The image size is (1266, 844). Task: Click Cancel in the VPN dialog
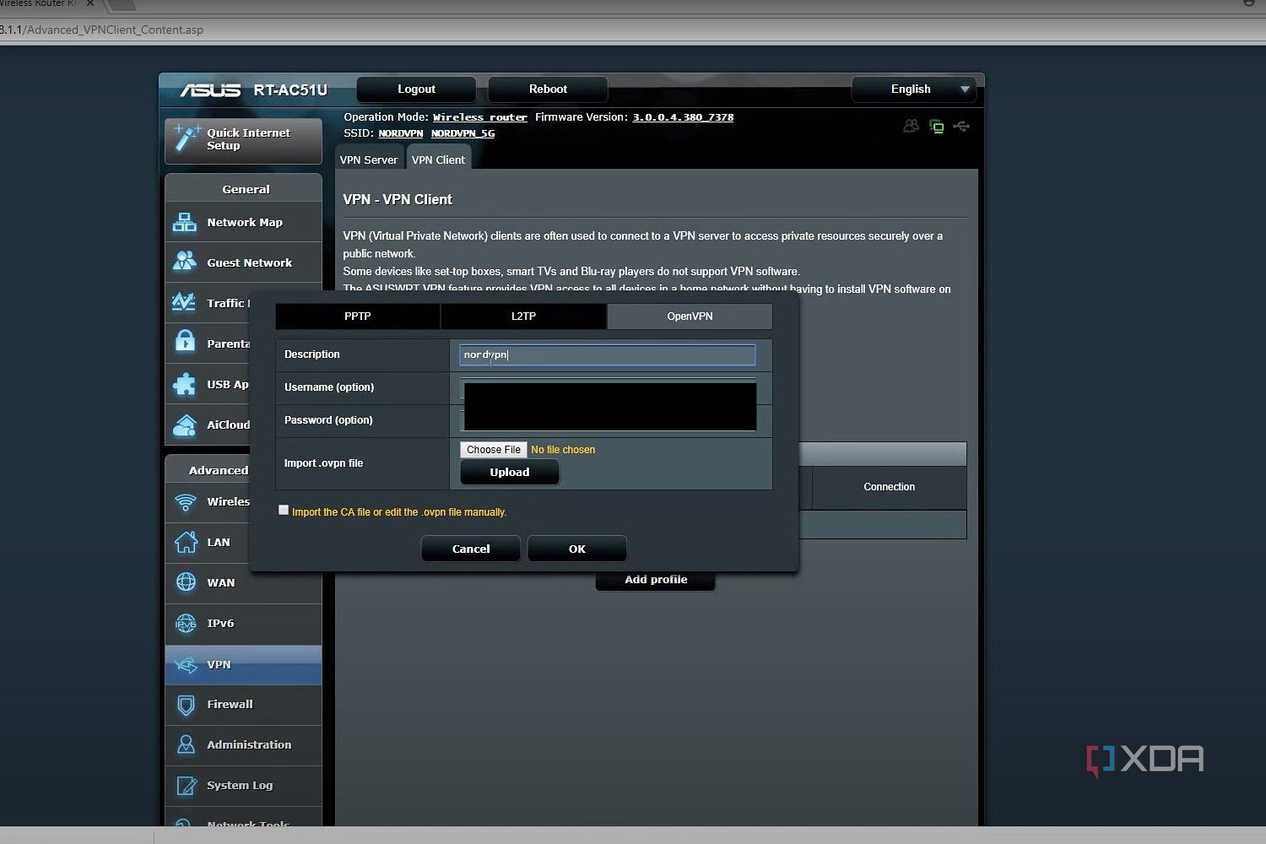click(x=471, y=548)
